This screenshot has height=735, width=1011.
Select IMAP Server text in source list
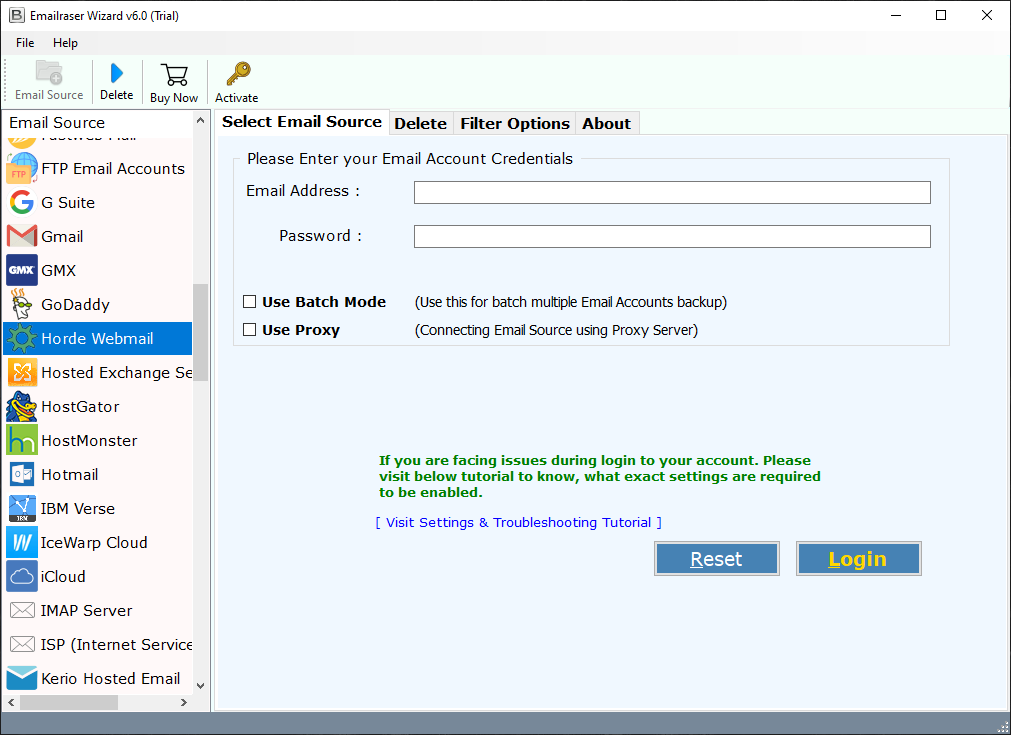click(x=86, y=610)
